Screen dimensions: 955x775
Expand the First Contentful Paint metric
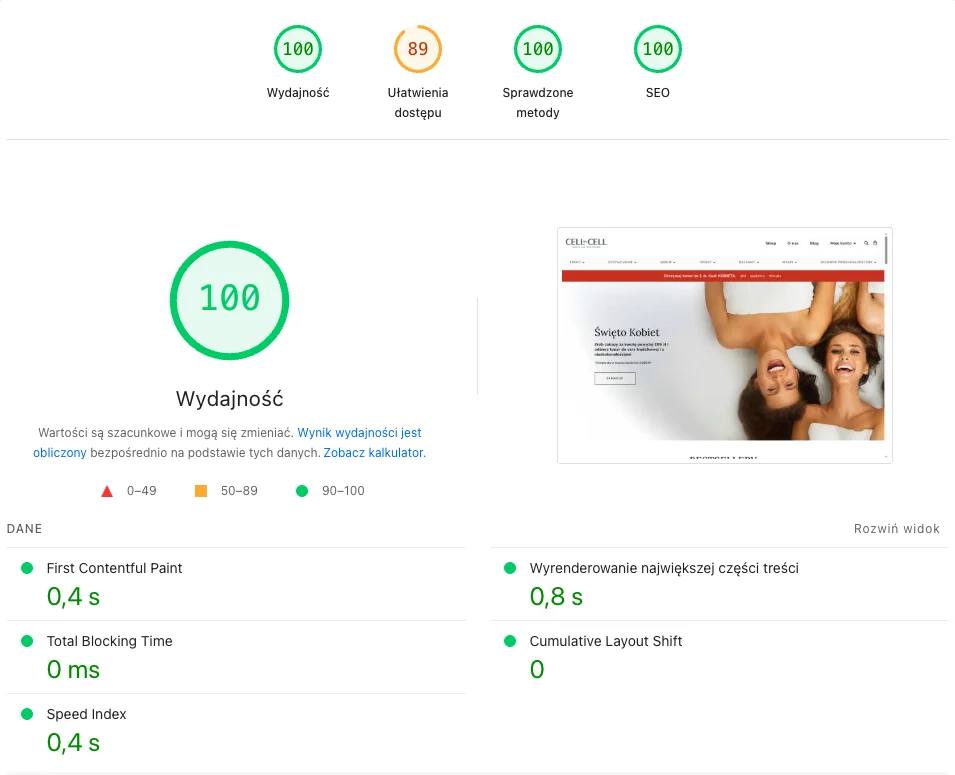click(x=114, y=568)
